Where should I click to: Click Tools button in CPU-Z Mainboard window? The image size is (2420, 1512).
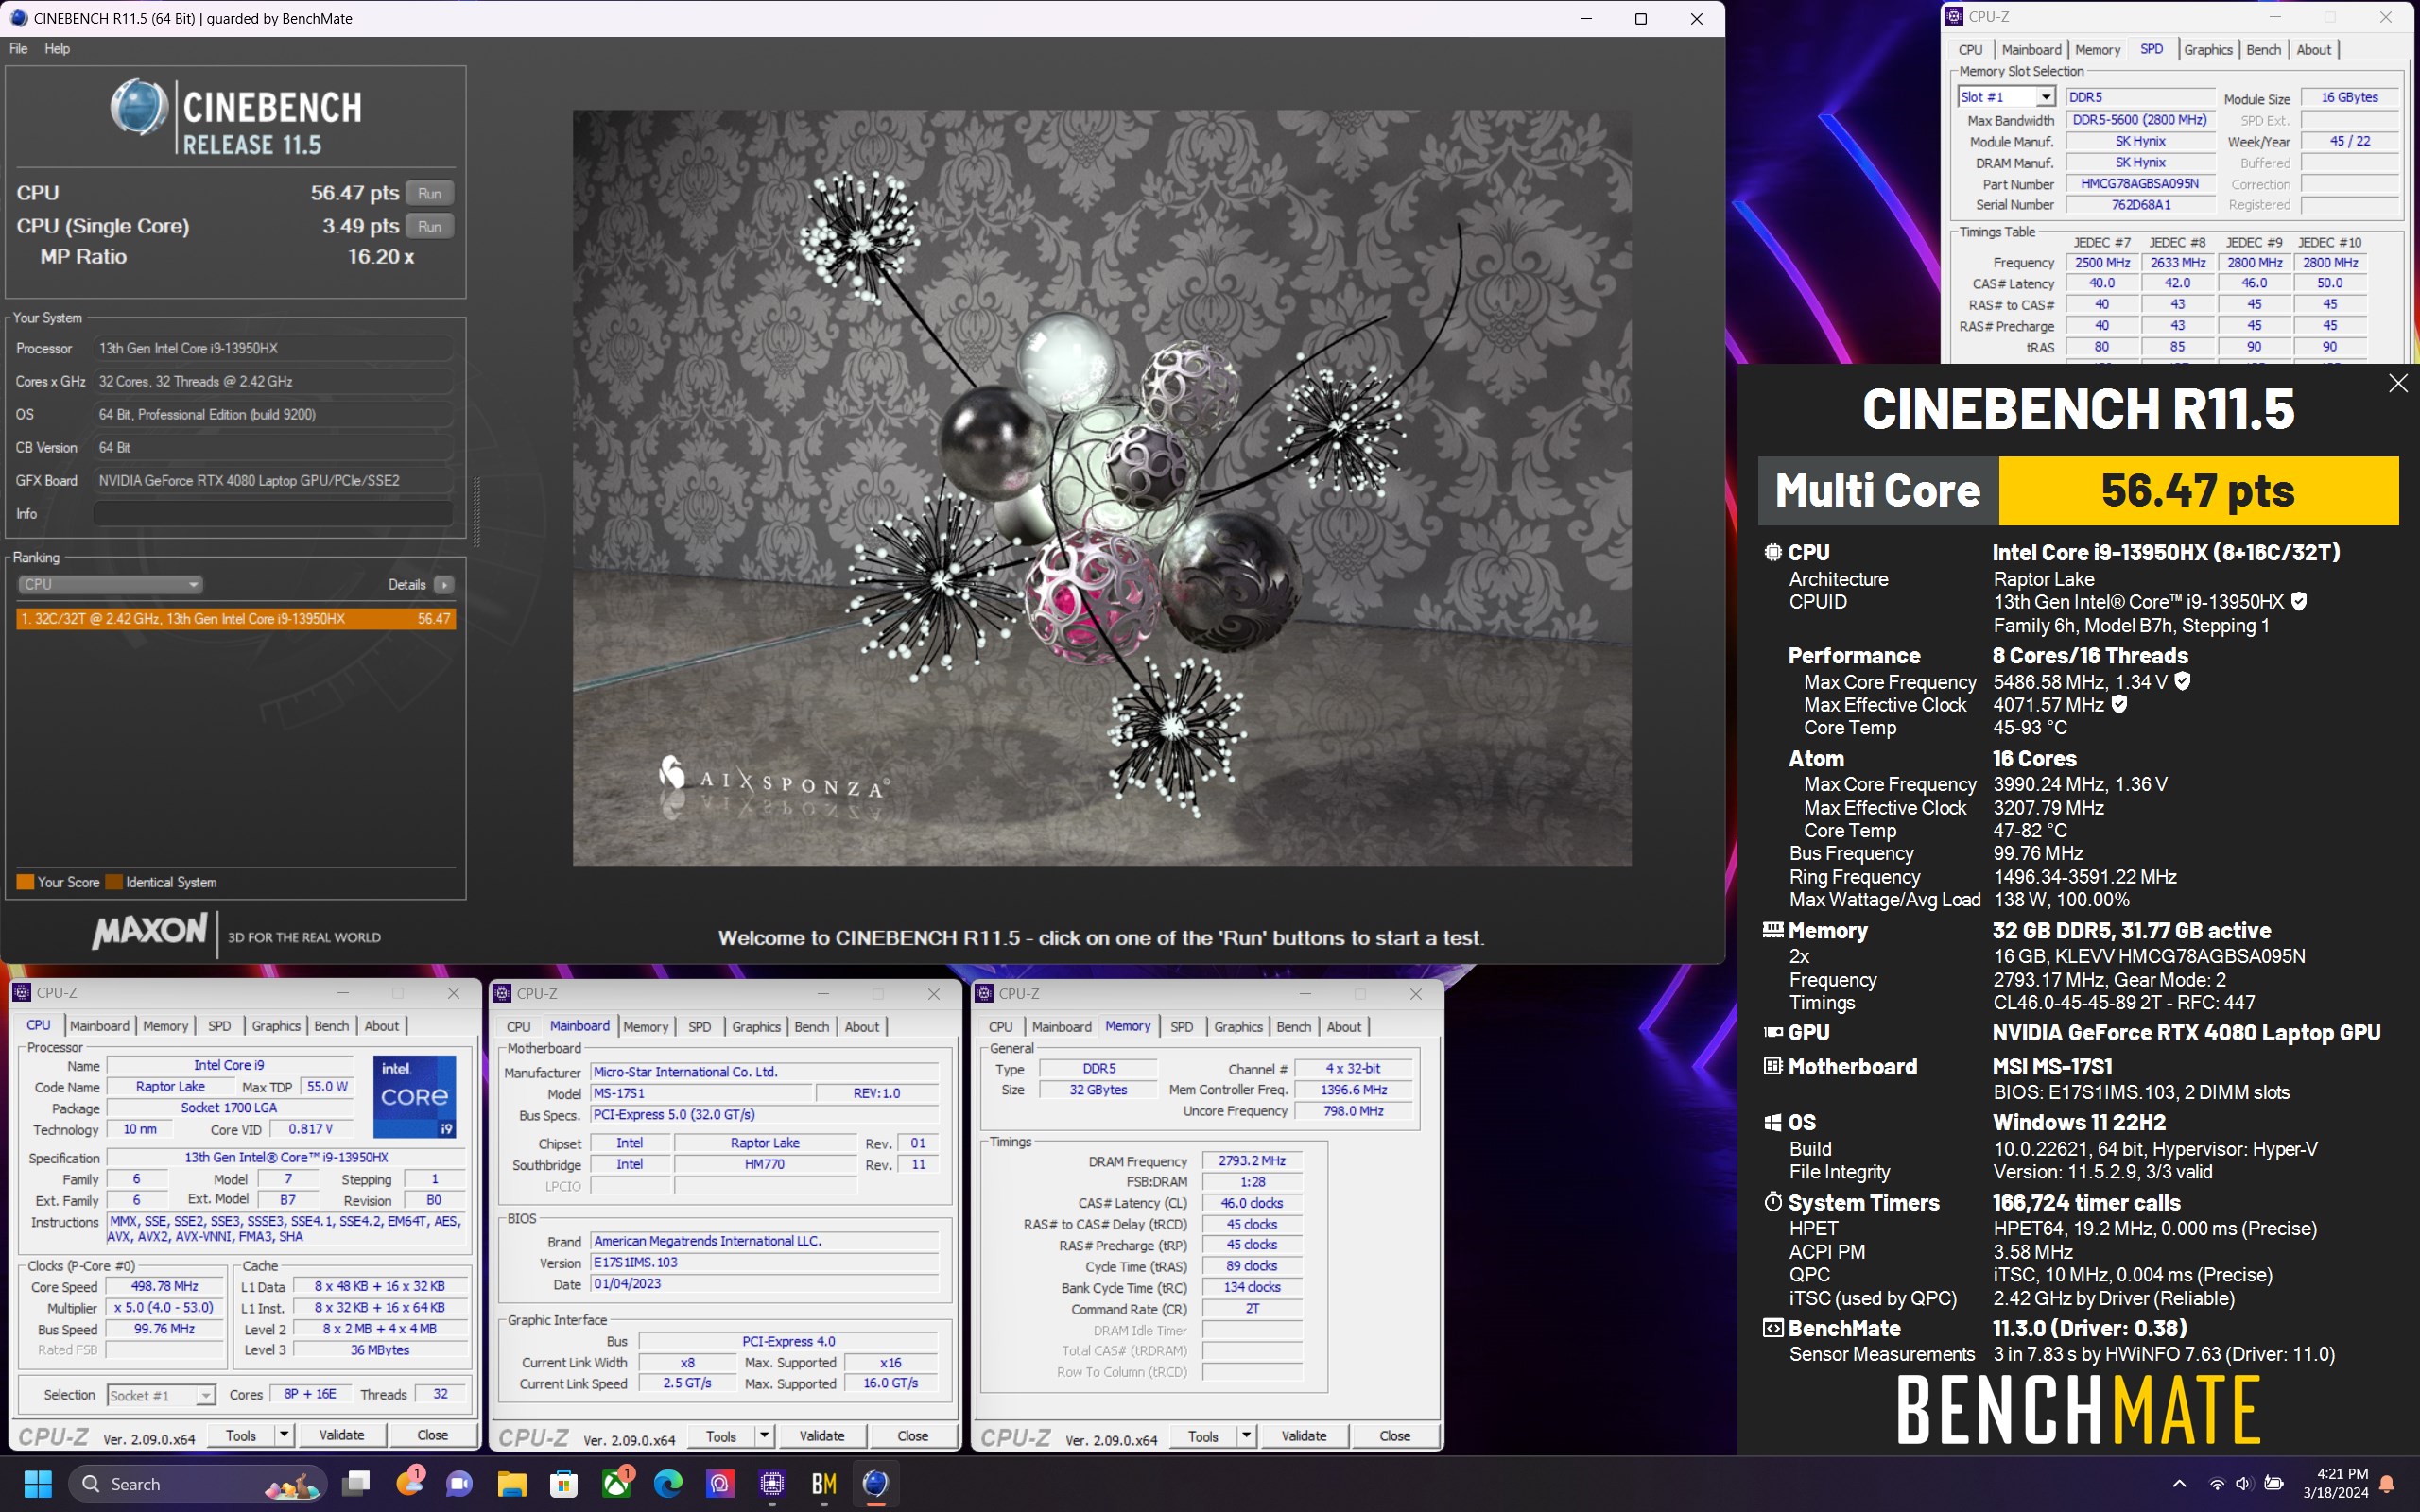click(x=721, y=1437)
